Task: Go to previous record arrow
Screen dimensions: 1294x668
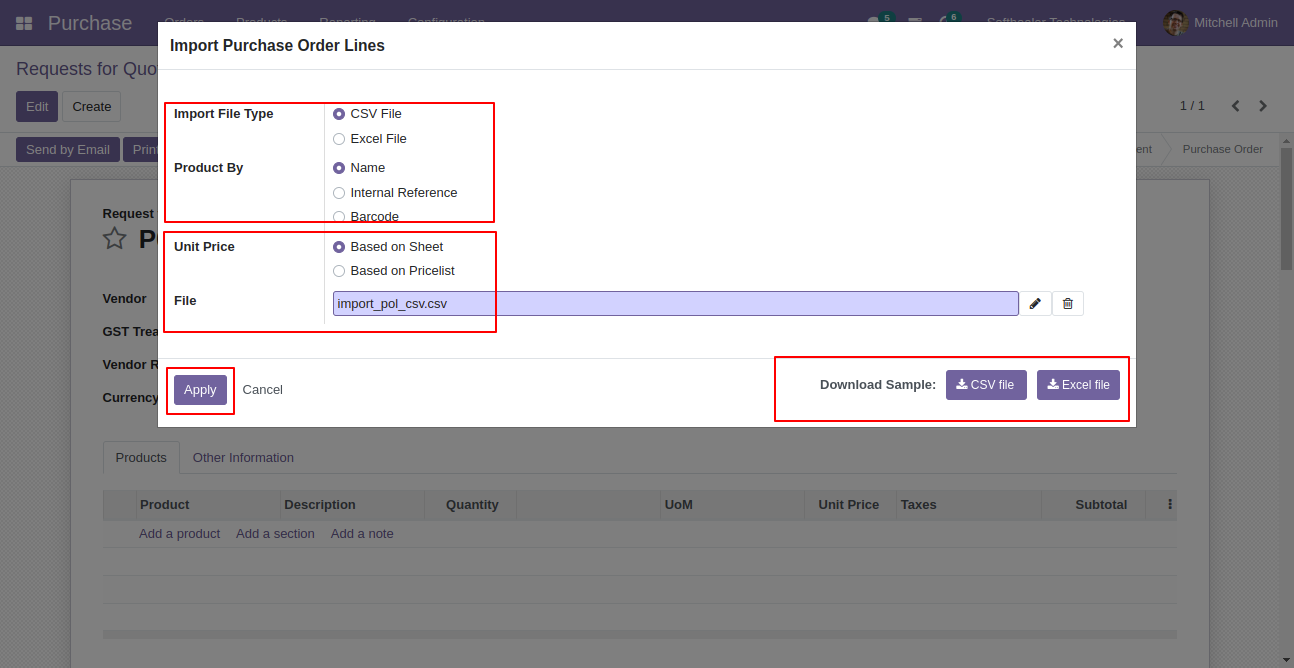Action: 1236,106
